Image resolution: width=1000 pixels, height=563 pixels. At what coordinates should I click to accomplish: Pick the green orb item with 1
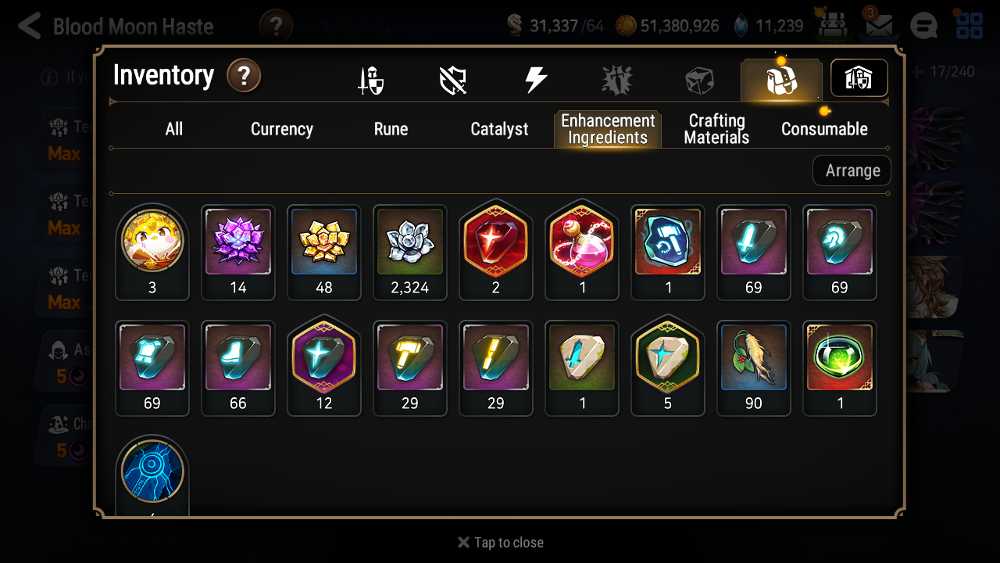pyautogui.click(x=839, y=369)
